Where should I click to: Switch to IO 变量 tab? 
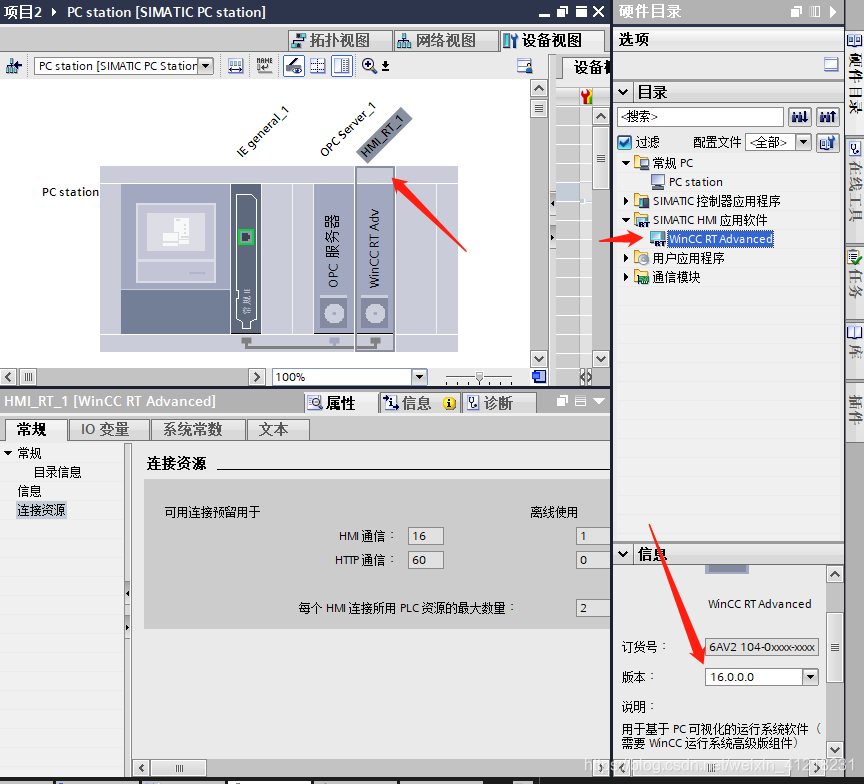click(x=108, y=429)
